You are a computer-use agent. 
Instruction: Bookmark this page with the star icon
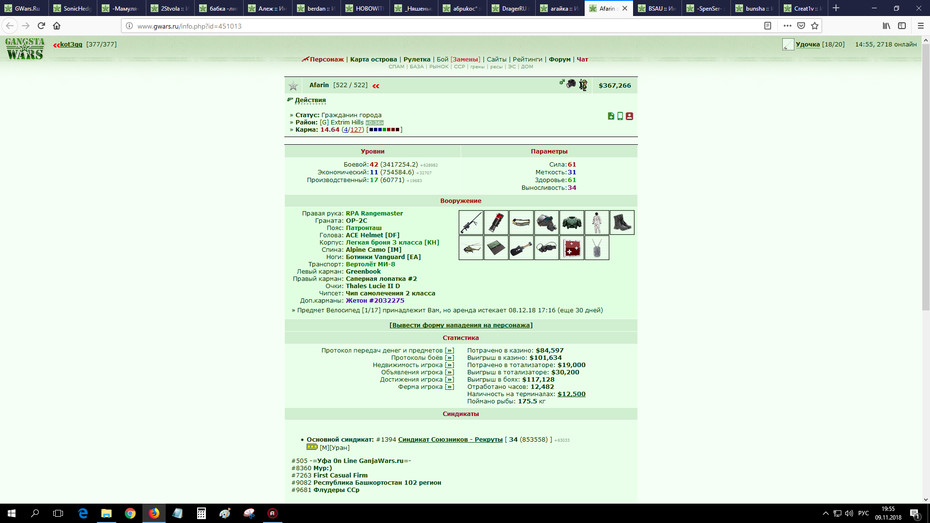pos(814,25)
